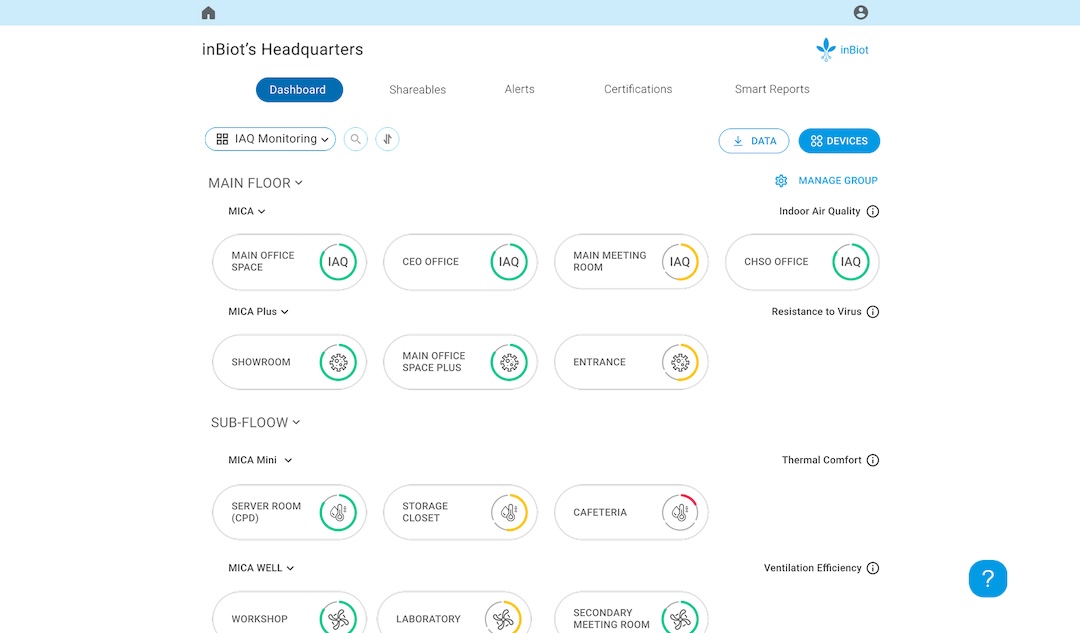Screen dimensions: 1080x633
Task: Click Laboratory ventilation fan icon
Action: pos(503,619)
